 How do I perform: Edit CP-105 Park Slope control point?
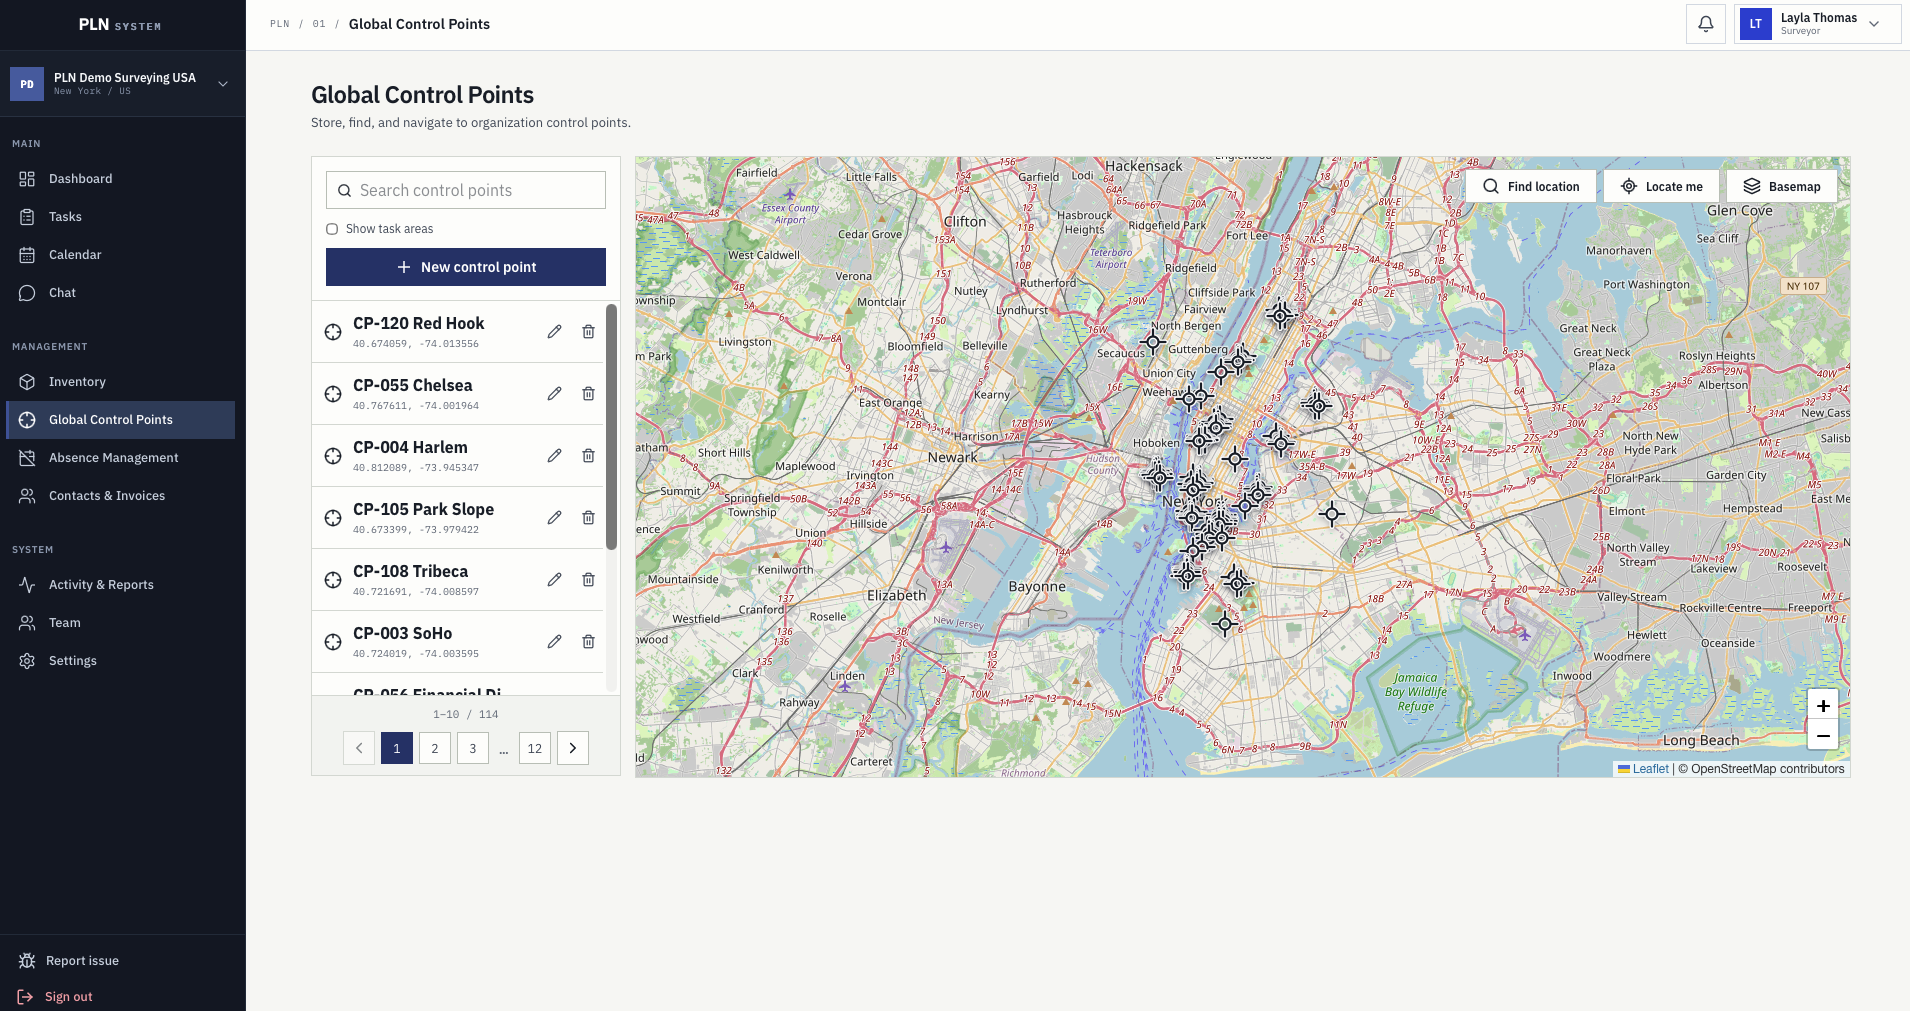[554, 518]
